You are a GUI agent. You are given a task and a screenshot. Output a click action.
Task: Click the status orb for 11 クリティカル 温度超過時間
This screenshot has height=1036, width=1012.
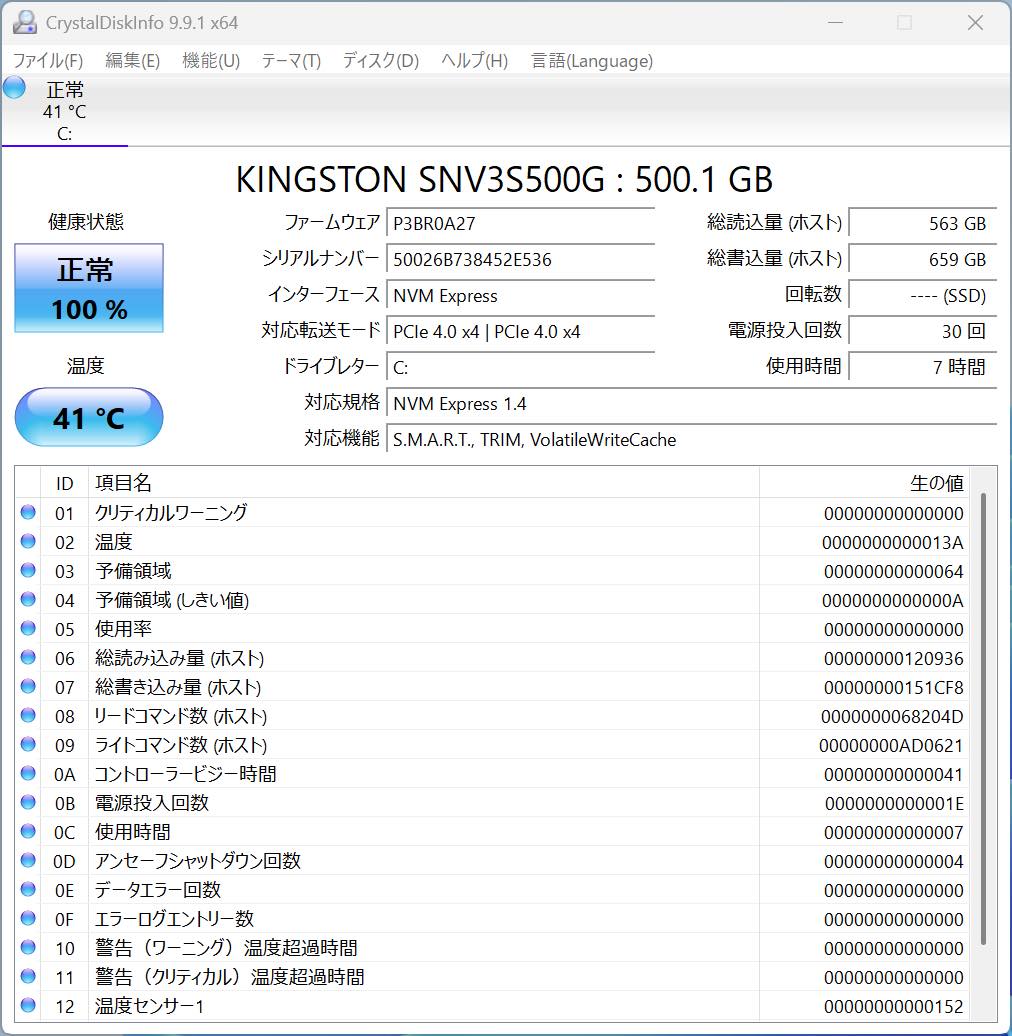coord(28,977)
